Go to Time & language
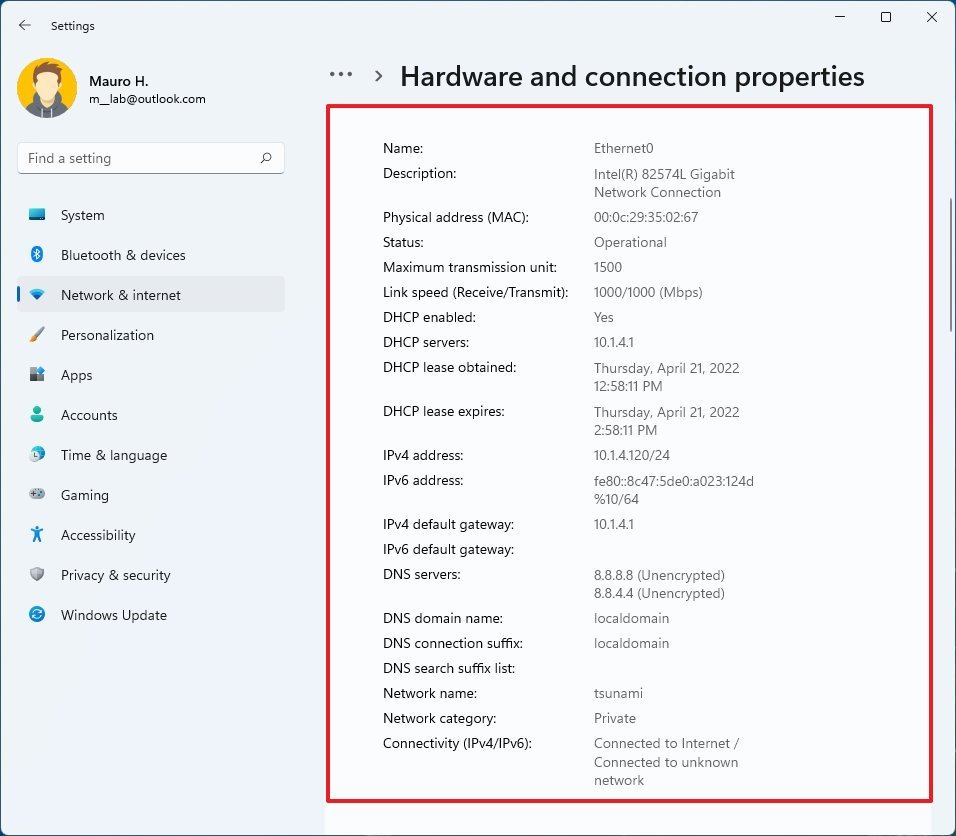Image resolution: width=956 pixels, height=836 pixels. coord(114,455)
